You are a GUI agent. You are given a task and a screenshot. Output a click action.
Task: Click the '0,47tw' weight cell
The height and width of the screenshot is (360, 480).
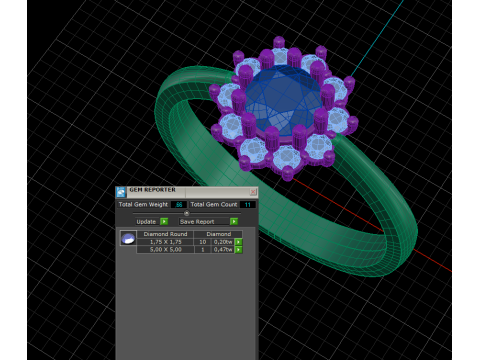point(223,250)
